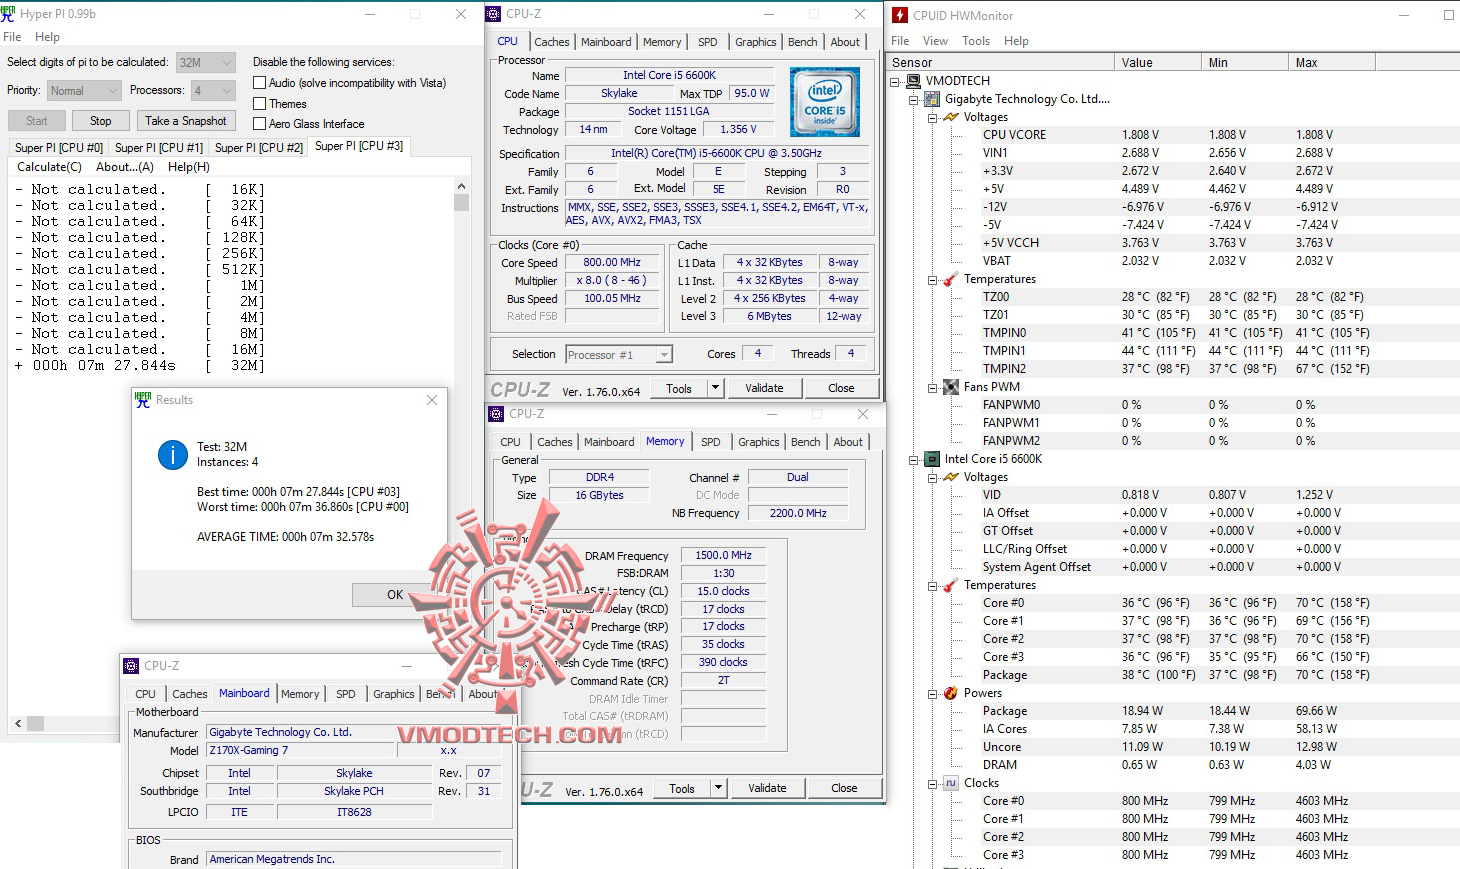Click the Tools button in CPU-Z Memory window

(x=682, y=788)
